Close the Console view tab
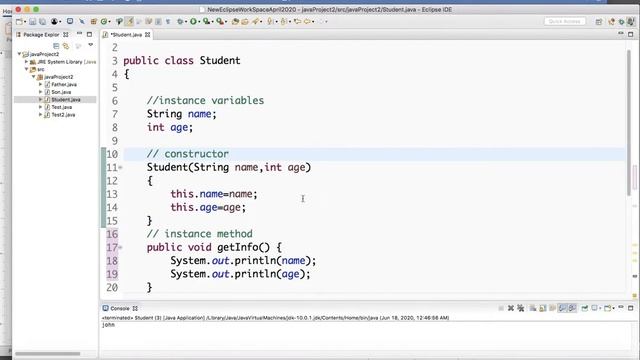The width and height of the screenshot is (640, 360). coord(135,309)
